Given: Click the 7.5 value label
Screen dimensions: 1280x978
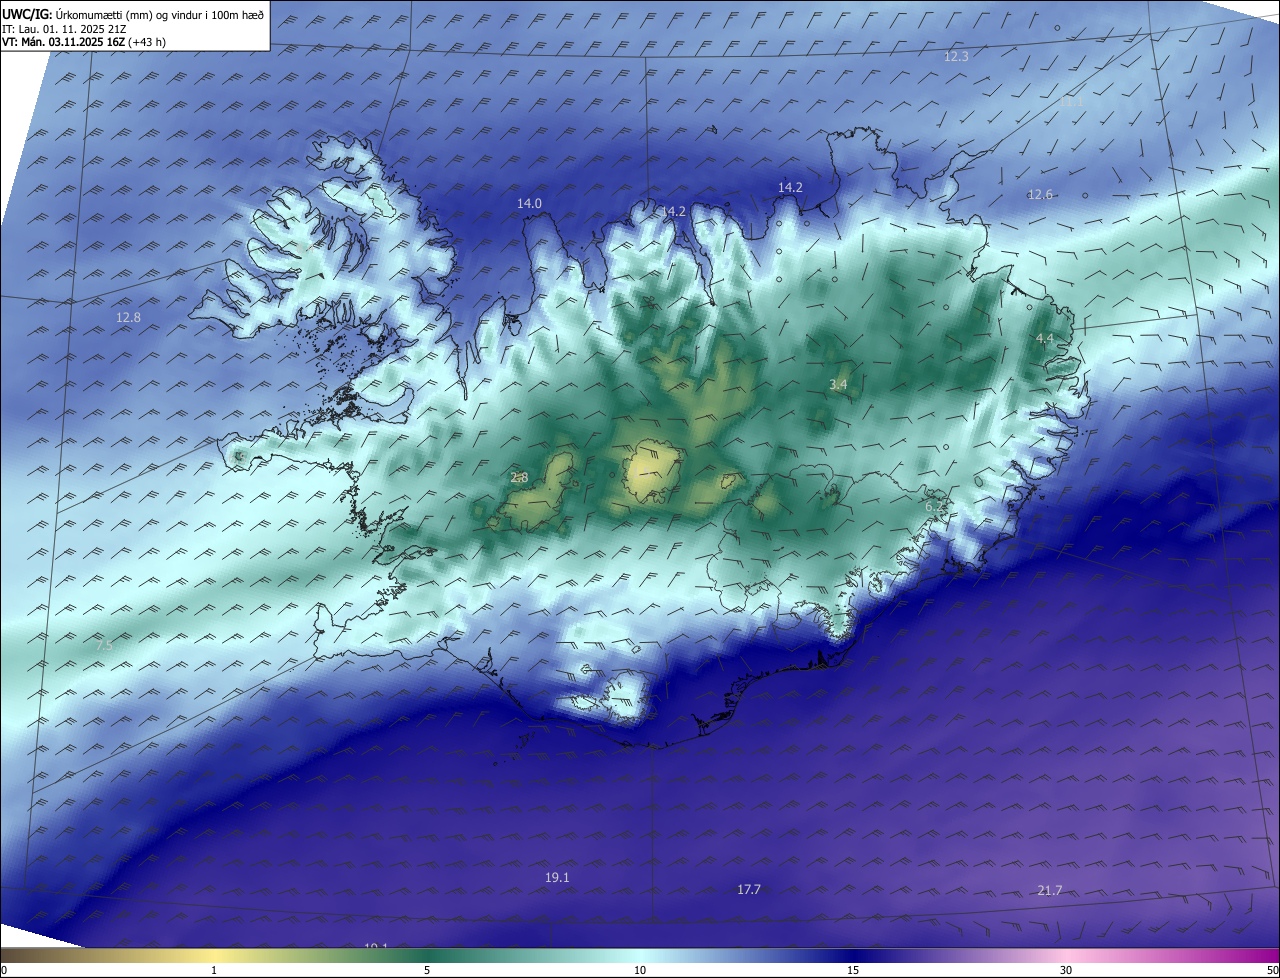Looking at the screenshot, I should click(x=104, y=646).
